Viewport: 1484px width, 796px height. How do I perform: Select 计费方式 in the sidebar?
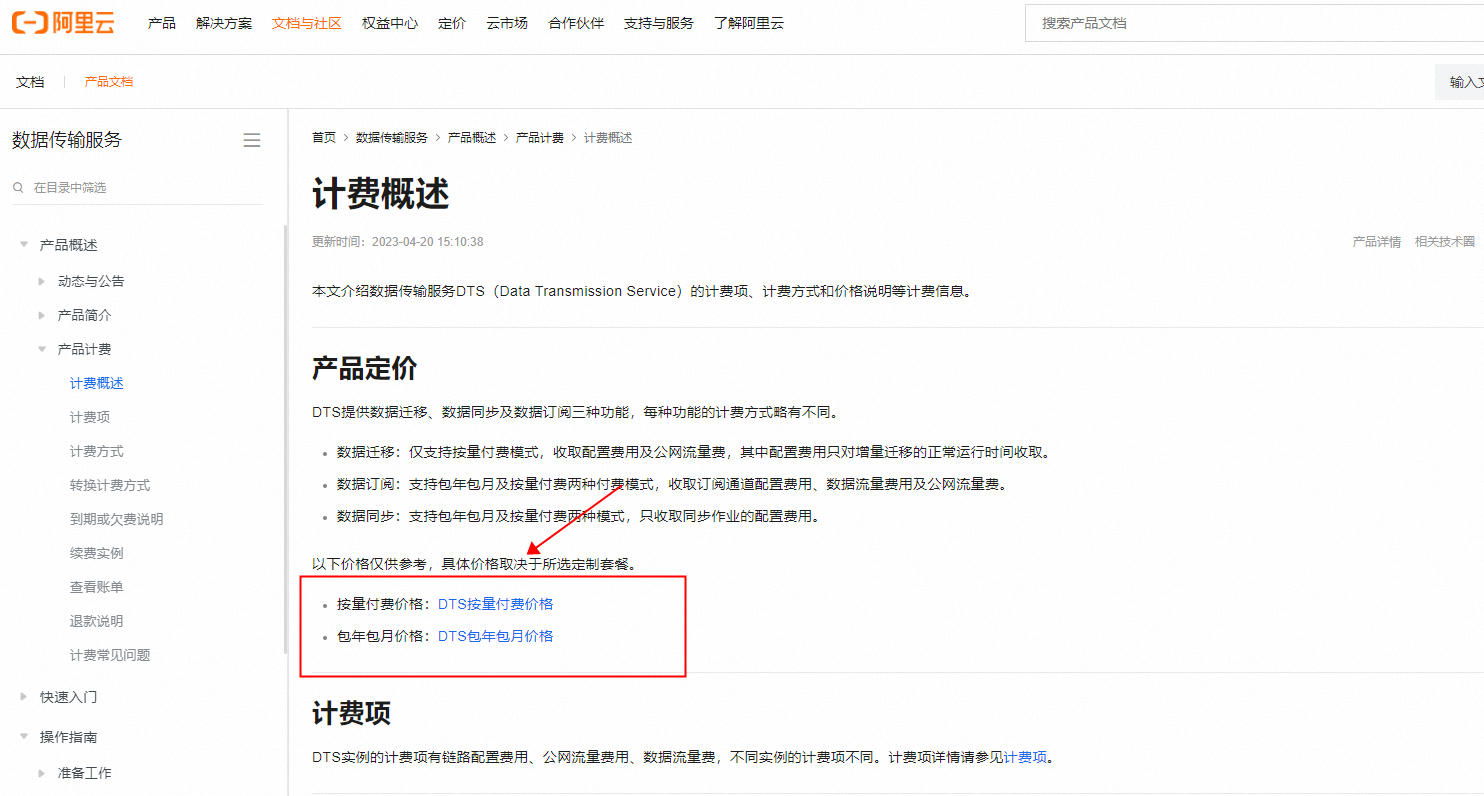(x=97, y=452)
